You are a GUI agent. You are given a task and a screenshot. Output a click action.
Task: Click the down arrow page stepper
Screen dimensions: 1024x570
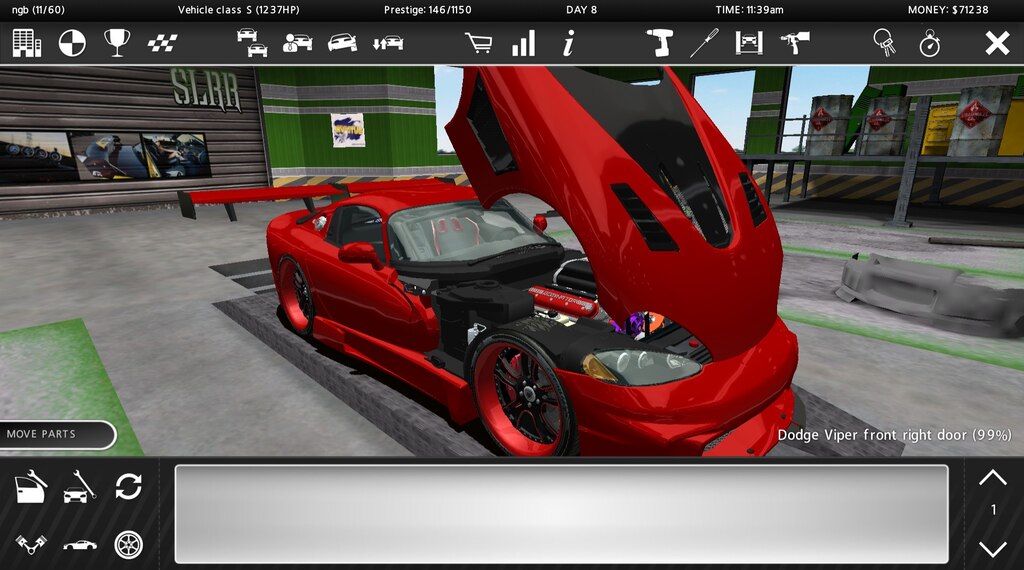click(x=993, y=548)
